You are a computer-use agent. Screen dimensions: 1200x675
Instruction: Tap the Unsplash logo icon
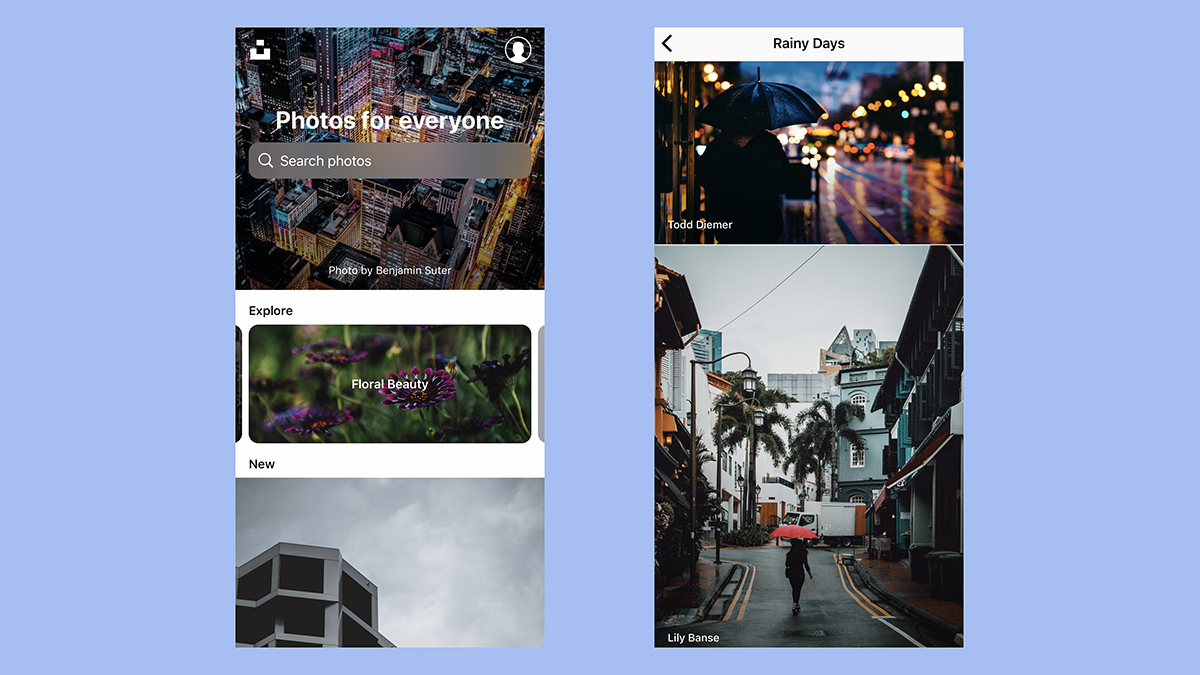(260, 49)
